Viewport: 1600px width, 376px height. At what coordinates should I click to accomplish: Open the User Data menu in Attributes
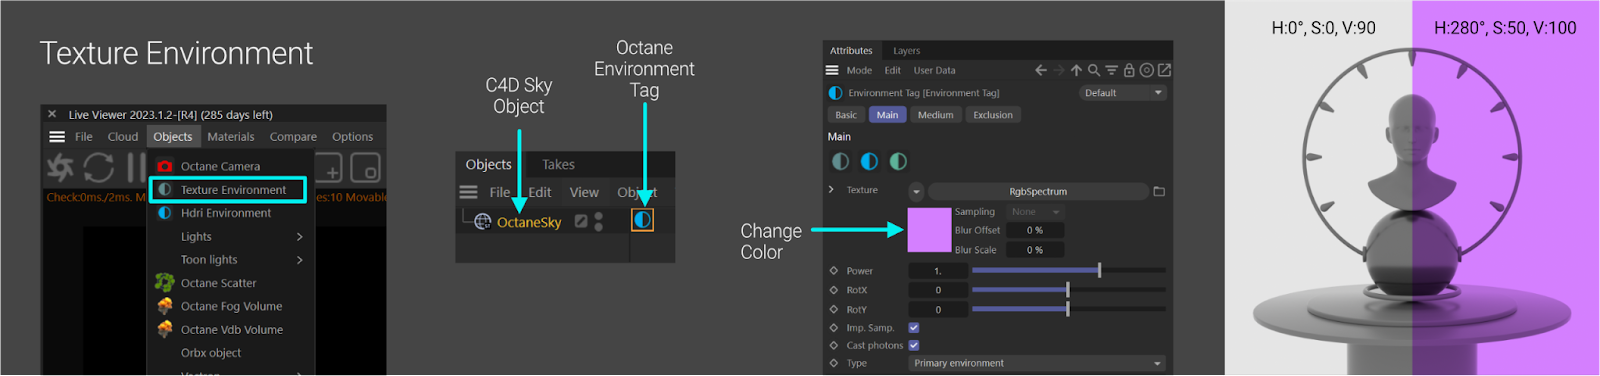point(934,71)
